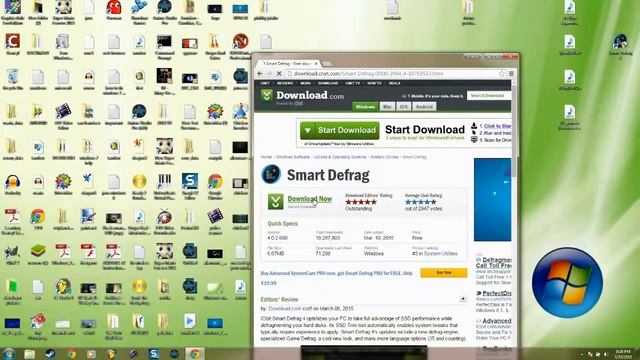Viewport: 640px width, 360px height.
Task: Click the blue Average User Rating stars
Action: (420, 202)
